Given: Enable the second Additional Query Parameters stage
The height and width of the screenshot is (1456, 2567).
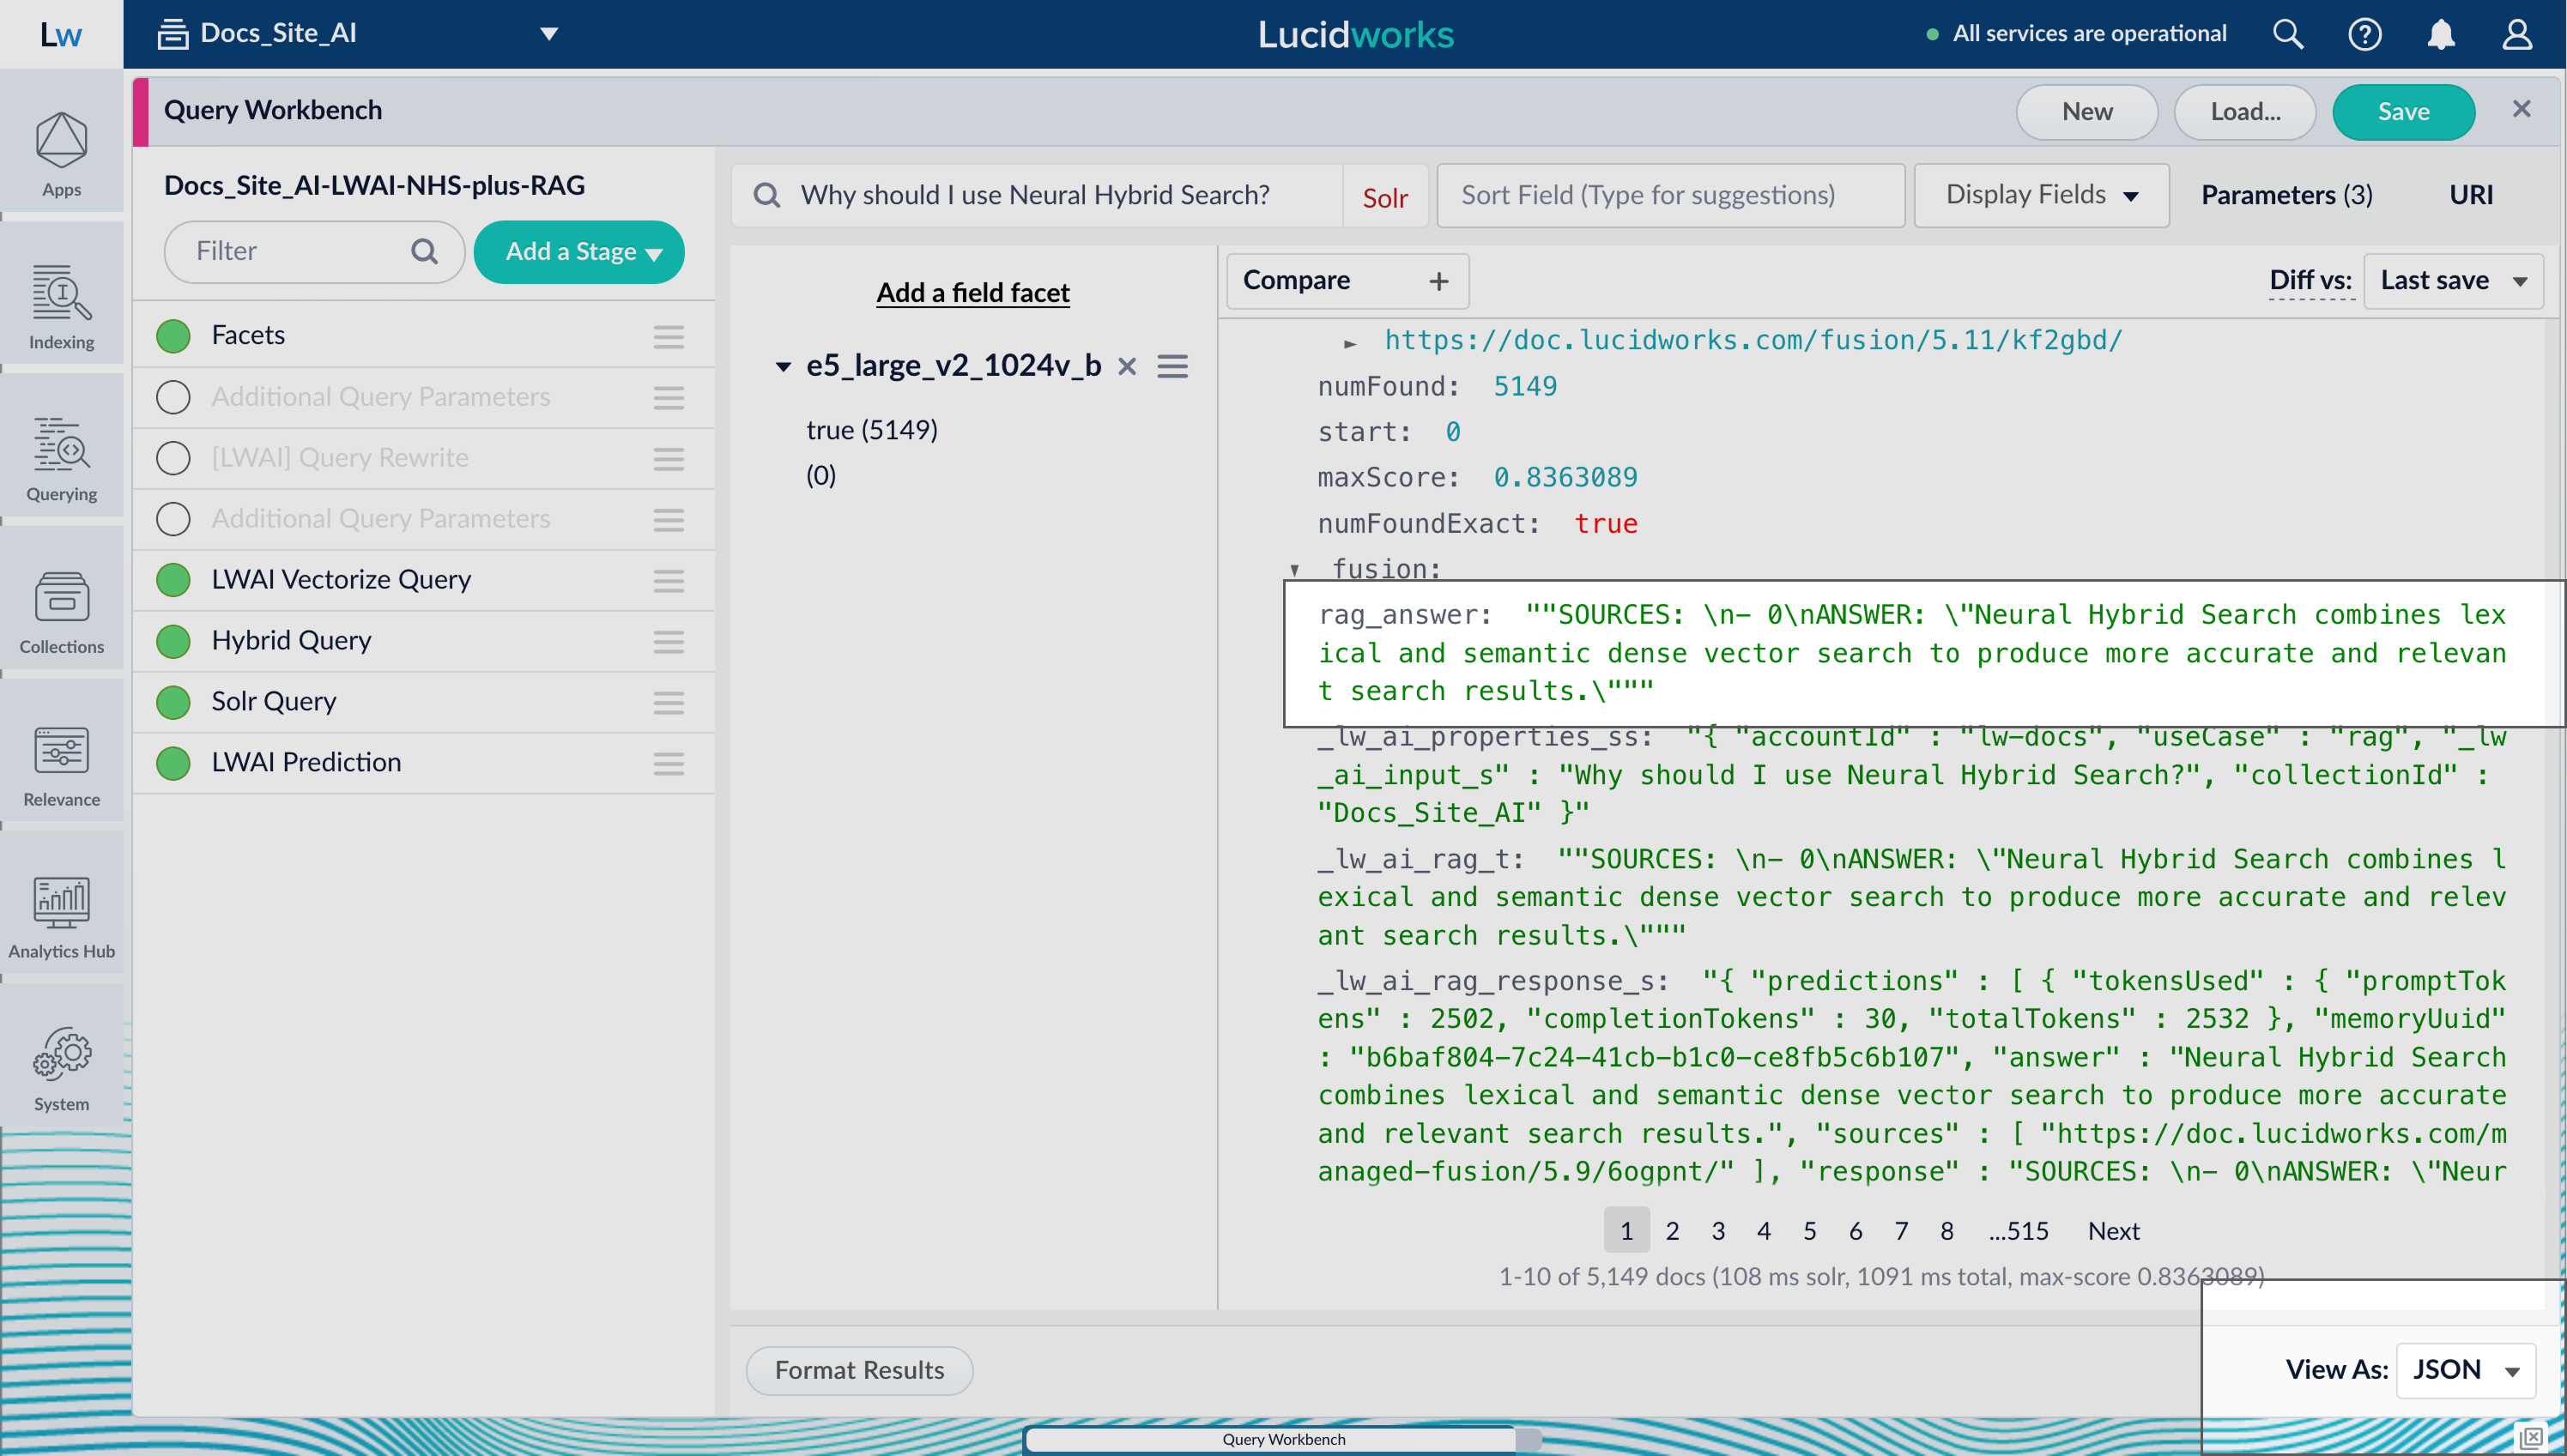Looking at the screenshot, I should 173,519.
